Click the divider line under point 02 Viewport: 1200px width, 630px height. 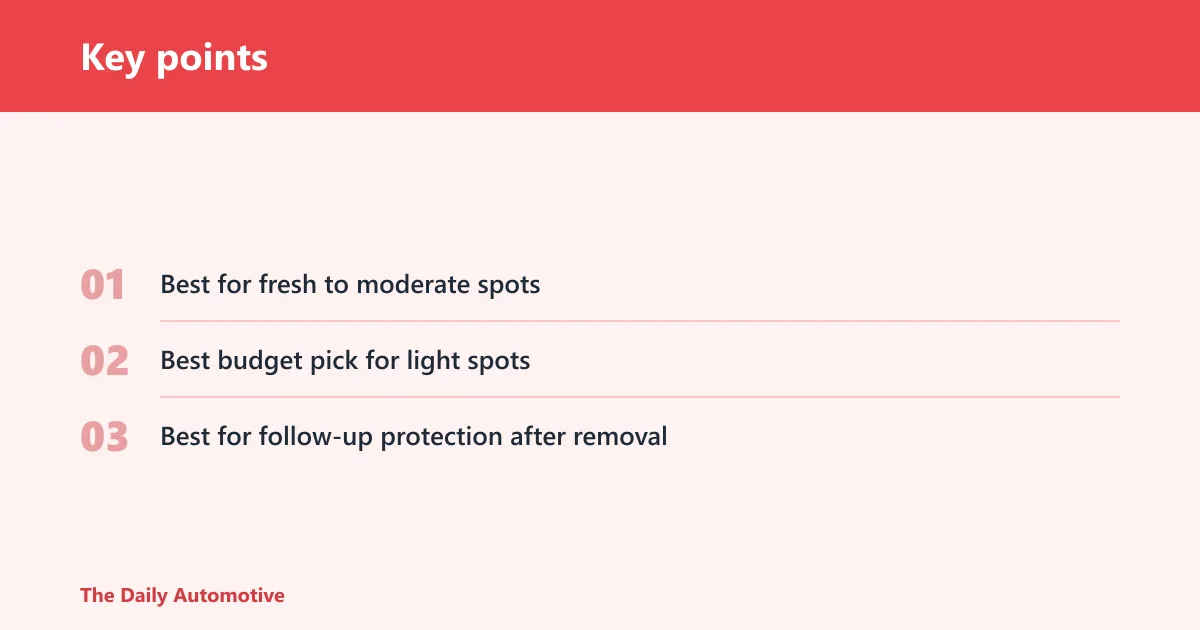(640, 397)
